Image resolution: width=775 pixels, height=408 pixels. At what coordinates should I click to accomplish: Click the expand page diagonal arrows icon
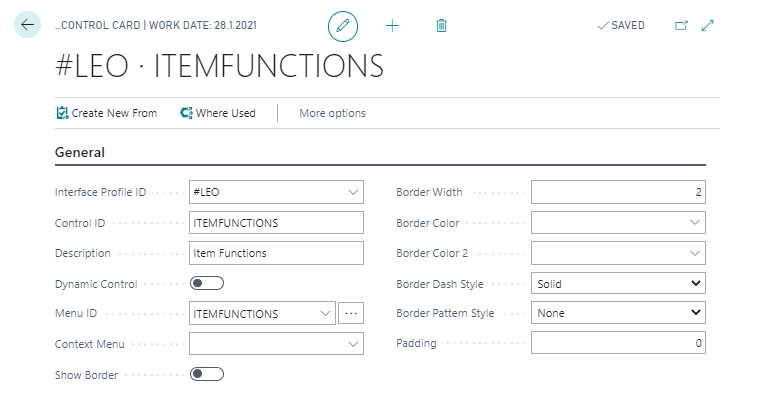[708, 26]
